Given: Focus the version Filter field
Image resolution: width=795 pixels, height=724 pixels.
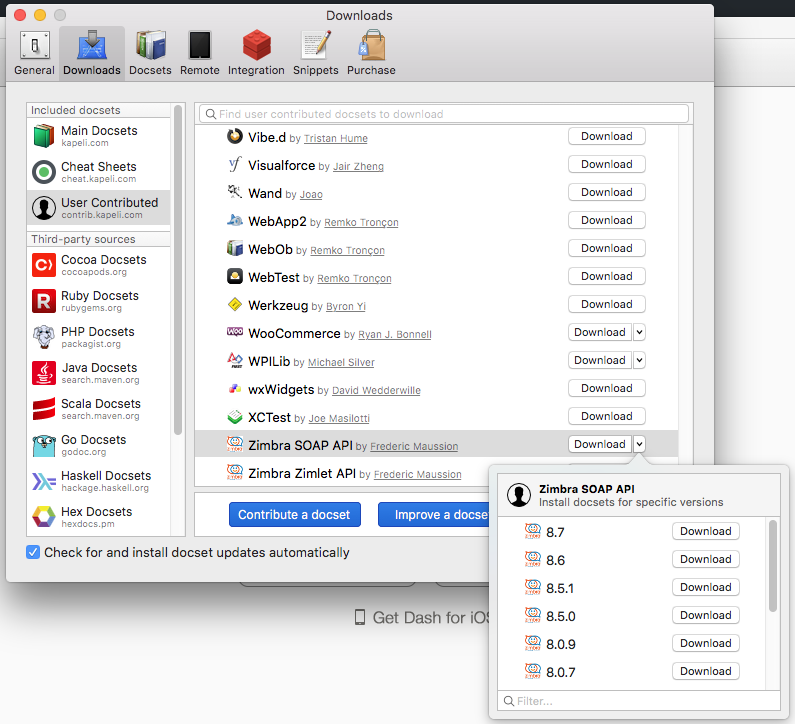Looking at the screenshot, I should pos(638,701).
